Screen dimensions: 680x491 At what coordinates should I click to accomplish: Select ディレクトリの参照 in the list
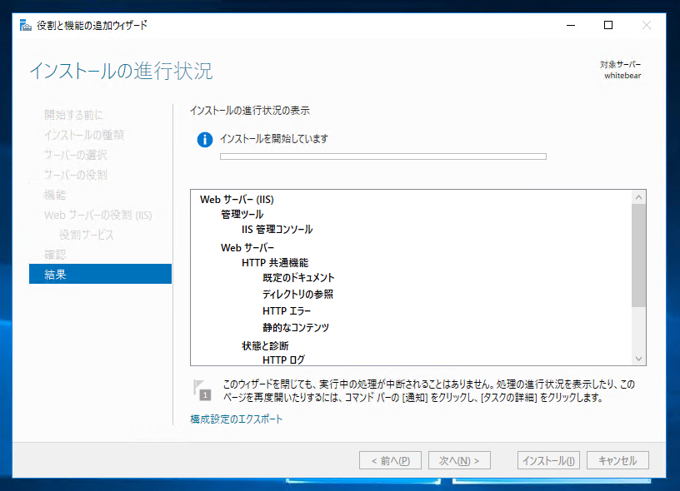[x=298, y=295]
